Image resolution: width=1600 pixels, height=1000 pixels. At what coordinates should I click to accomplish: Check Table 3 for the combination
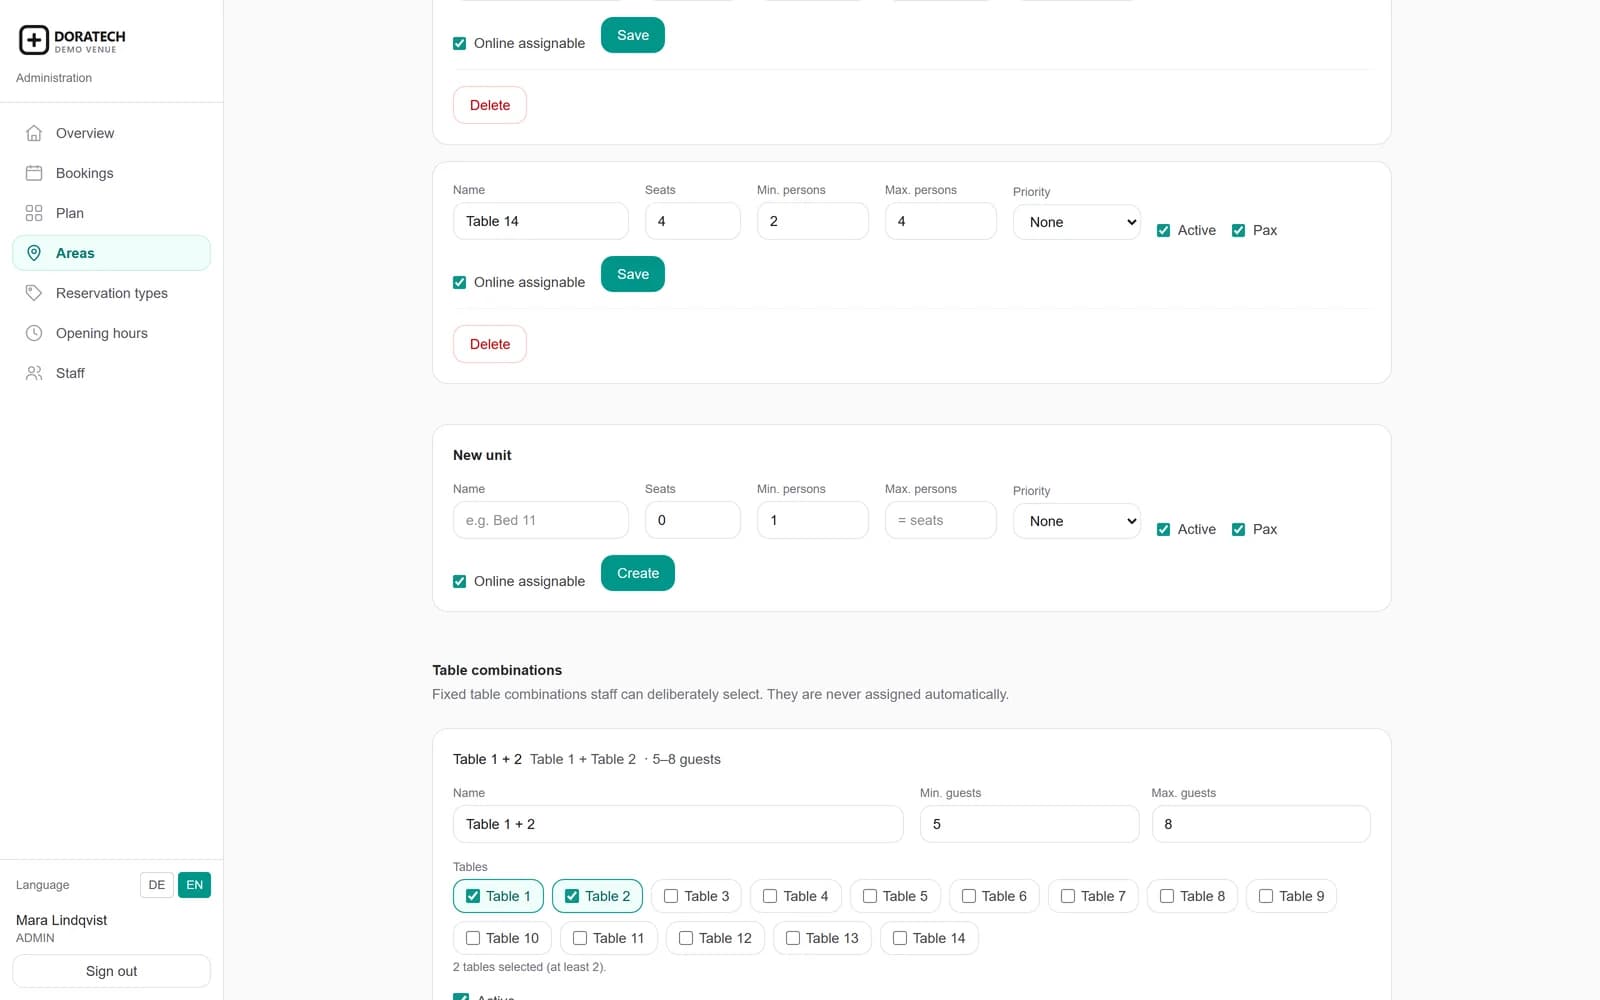tap(696, 896)
